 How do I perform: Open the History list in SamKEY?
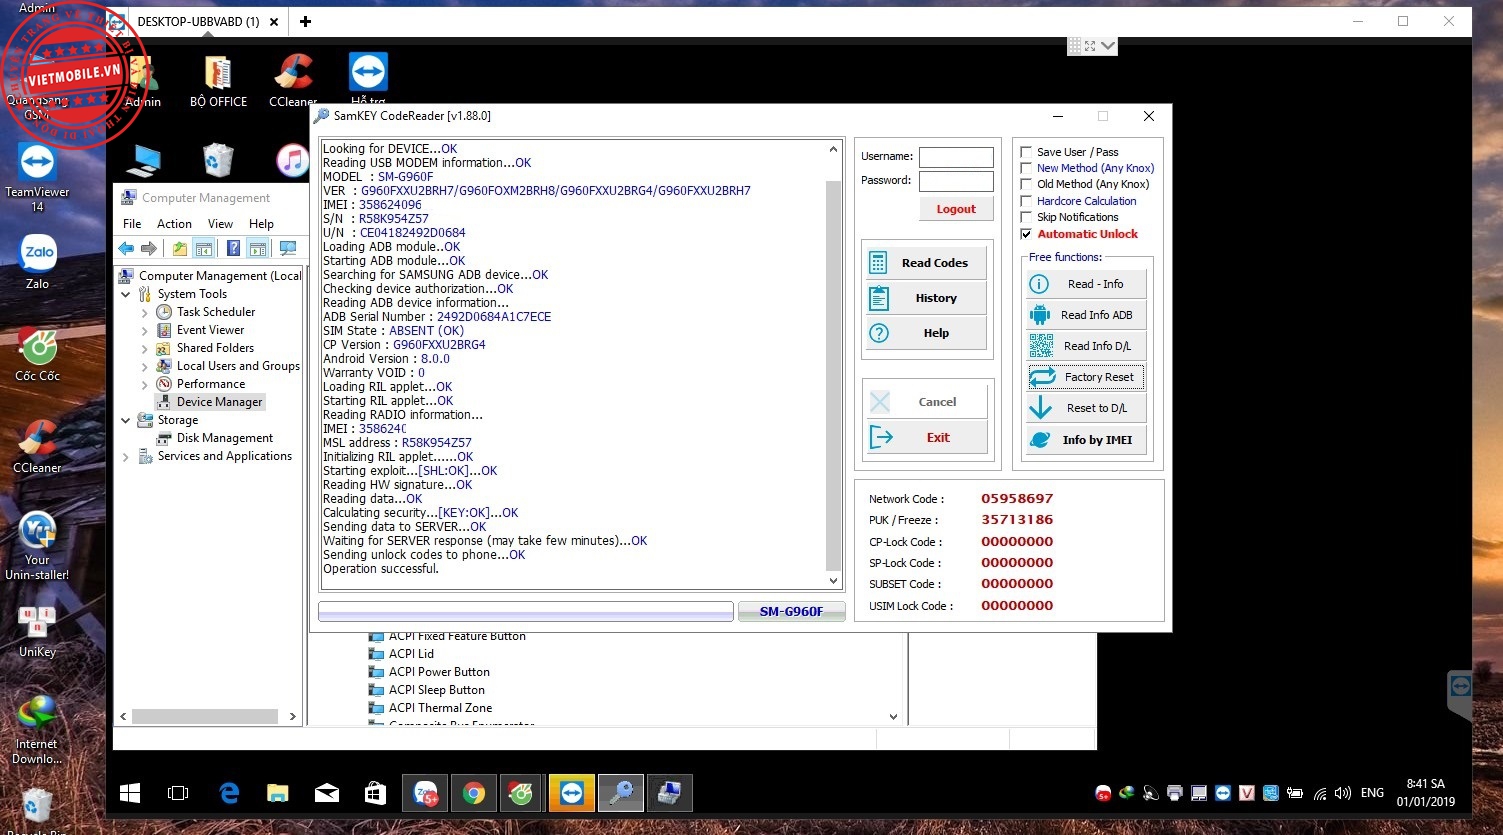926,298
